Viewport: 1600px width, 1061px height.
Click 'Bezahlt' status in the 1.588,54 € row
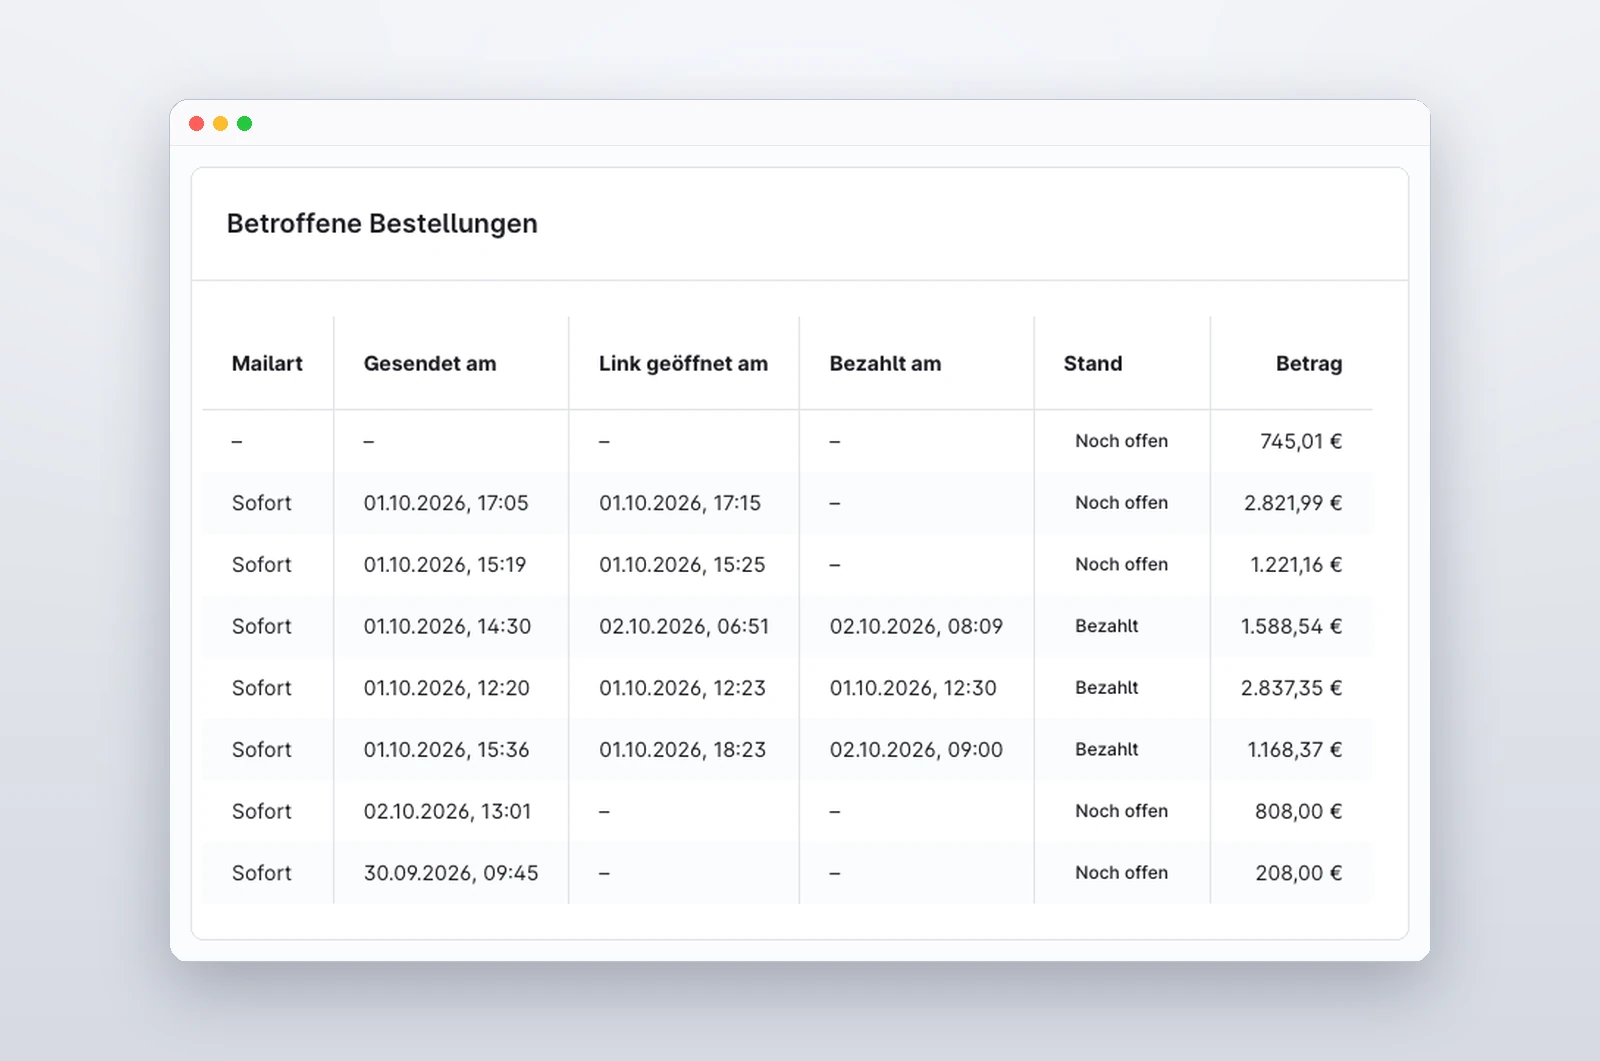[x=1107, y=626]
